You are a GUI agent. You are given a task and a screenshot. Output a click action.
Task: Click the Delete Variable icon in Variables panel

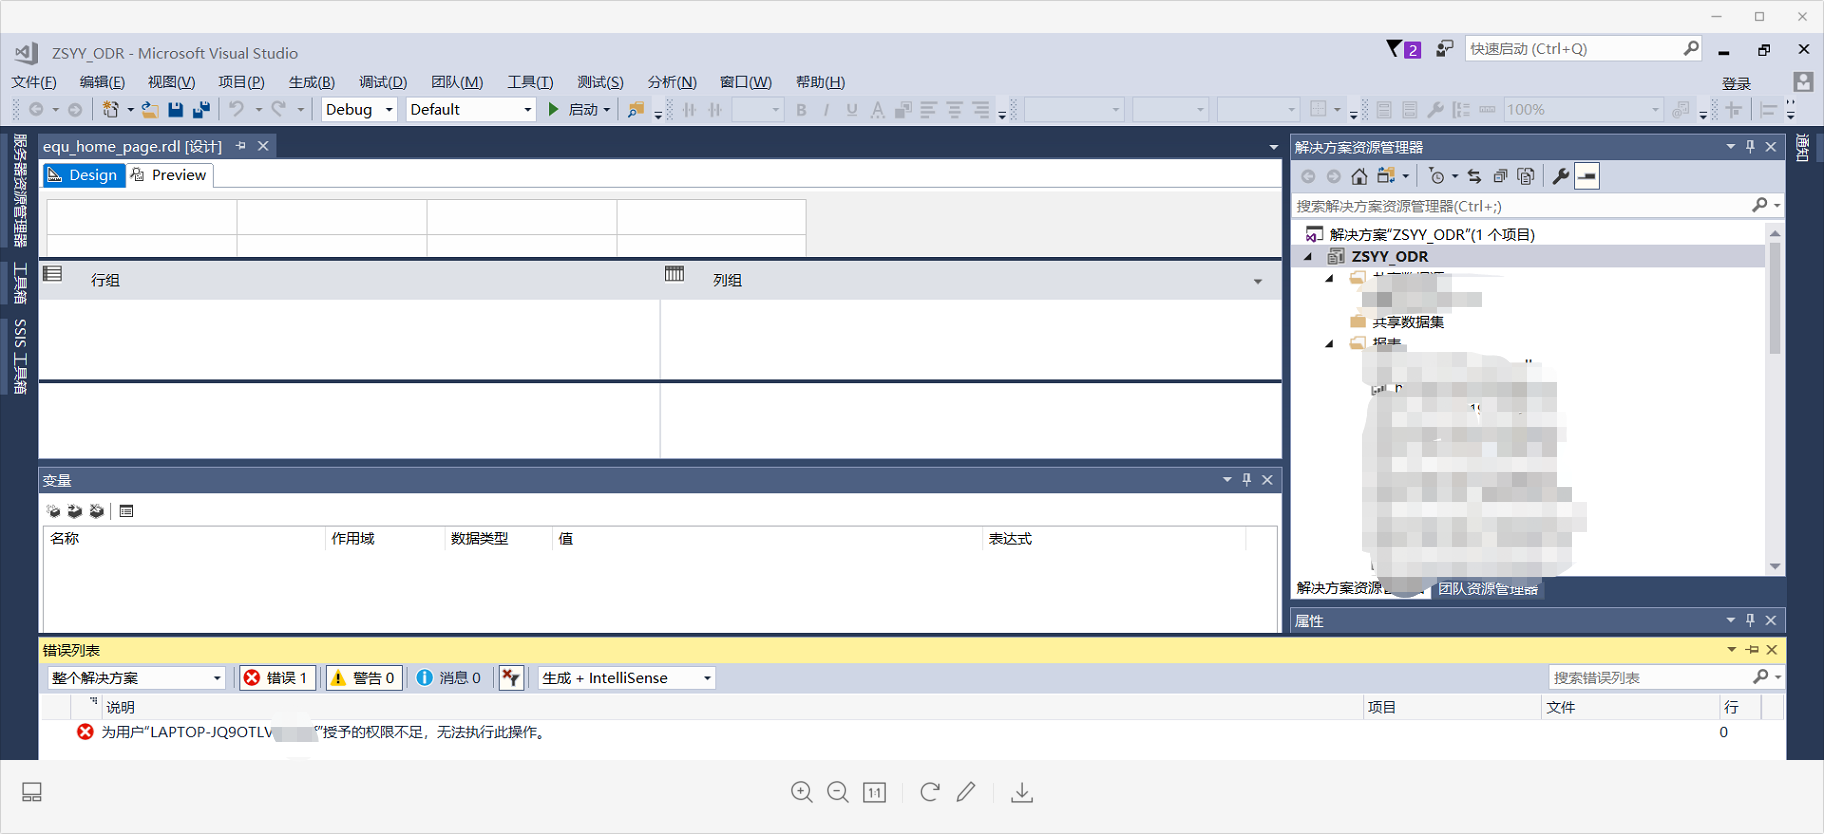click(97, 511)
